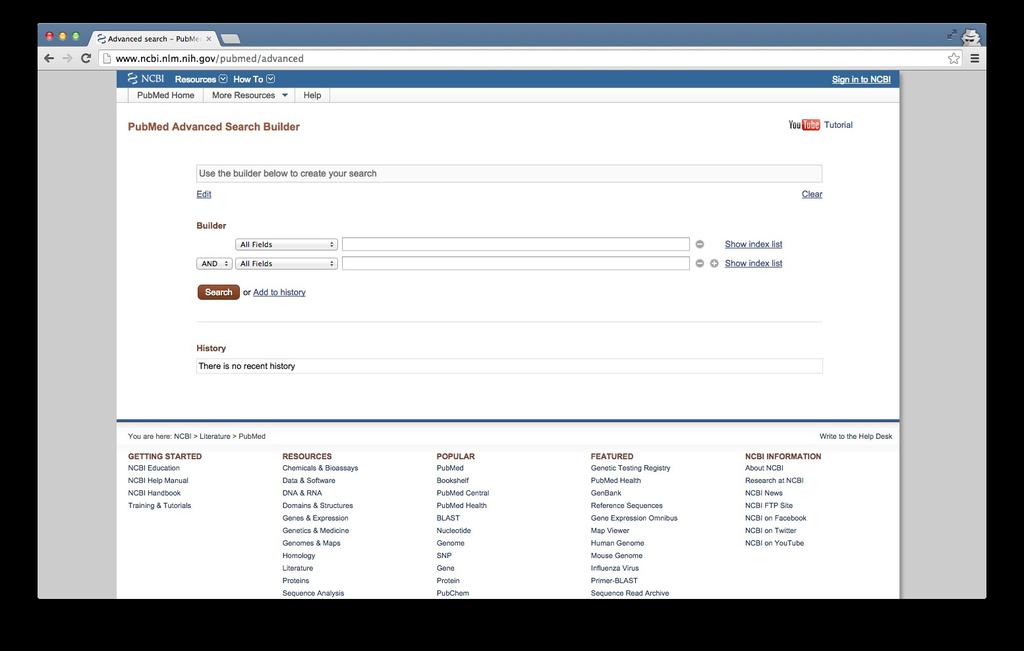Screen dimensions: 1024x651
Task: Open Chemicals & Bioassays link
Action: tap(320, 468)
